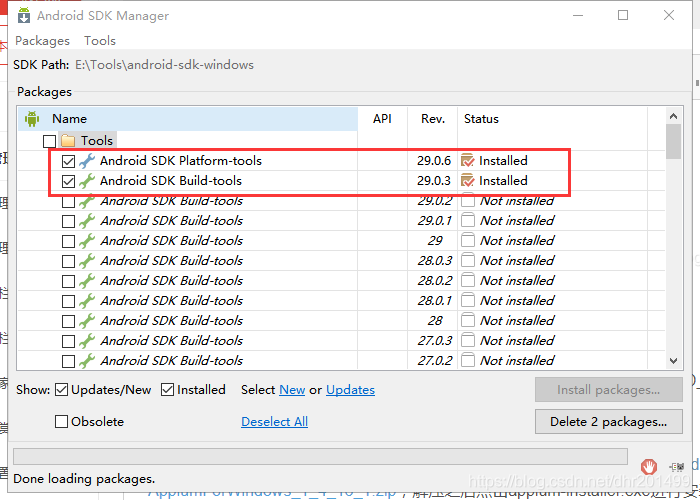This screenshot has width=700, height=500.
Task: Click the package list scrollbar thumb
Action: [673, 141]
